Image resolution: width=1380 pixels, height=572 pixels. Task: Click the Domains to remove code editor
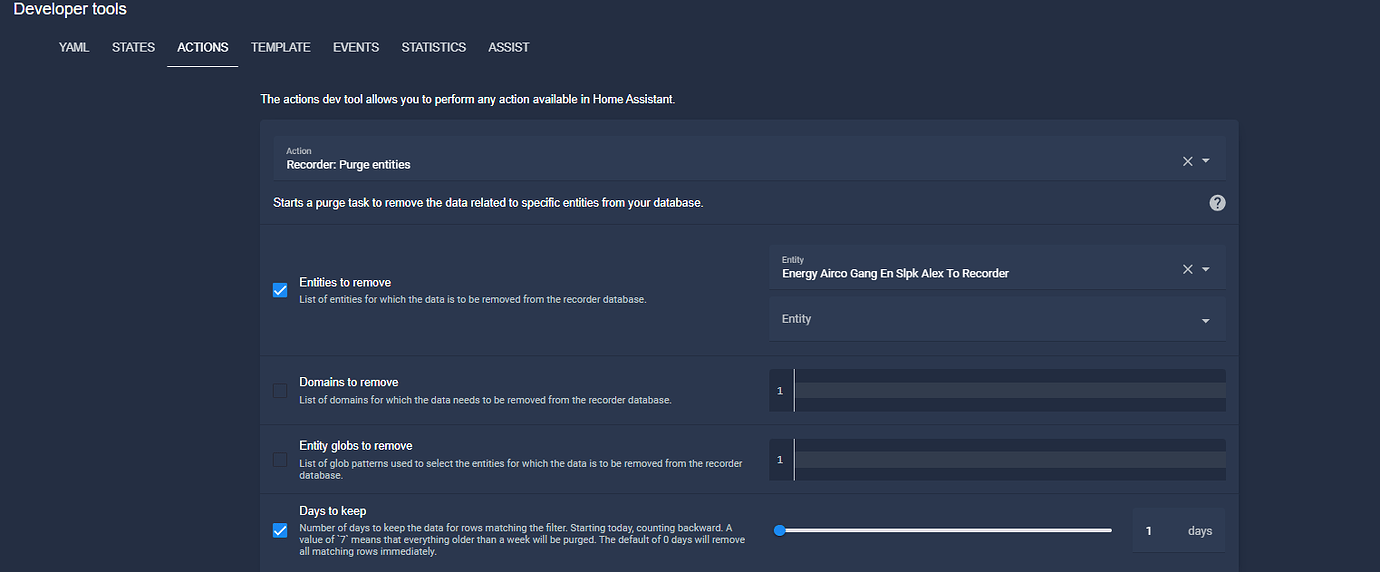(997, 390)
